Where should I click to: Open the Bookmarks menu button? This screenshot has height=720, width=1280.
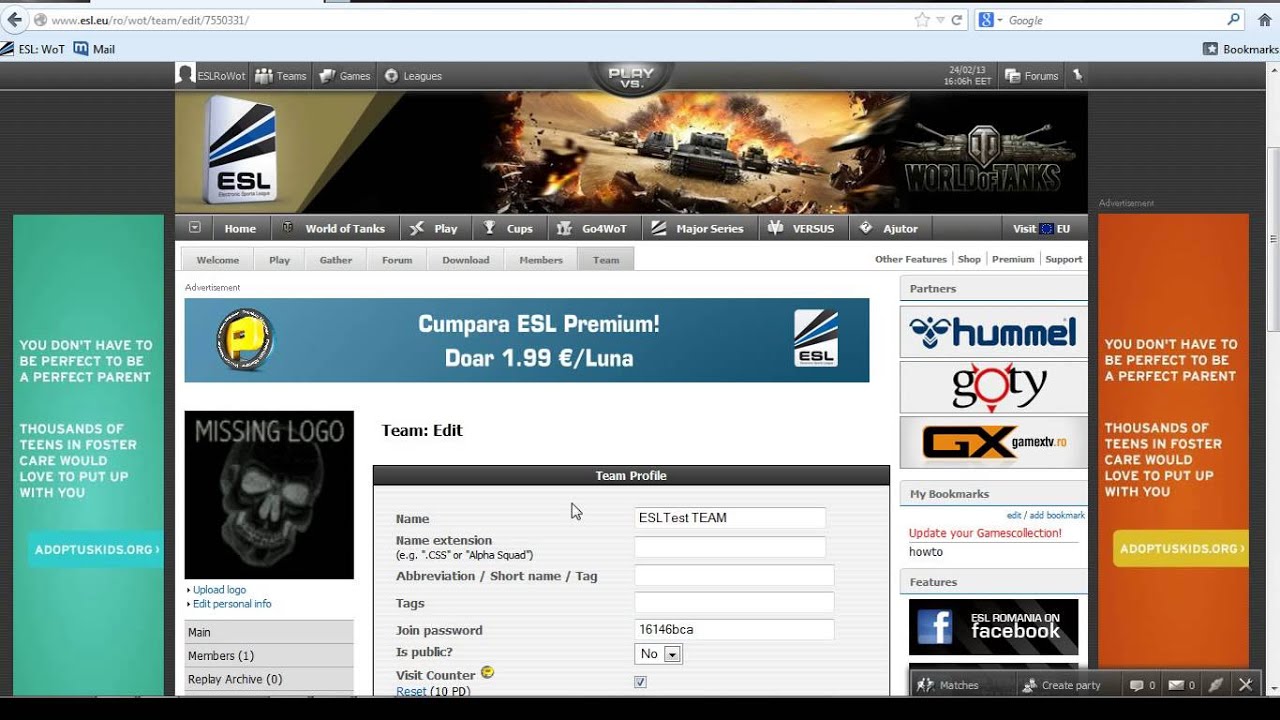pyautogui.click(x=1240, y=48)
